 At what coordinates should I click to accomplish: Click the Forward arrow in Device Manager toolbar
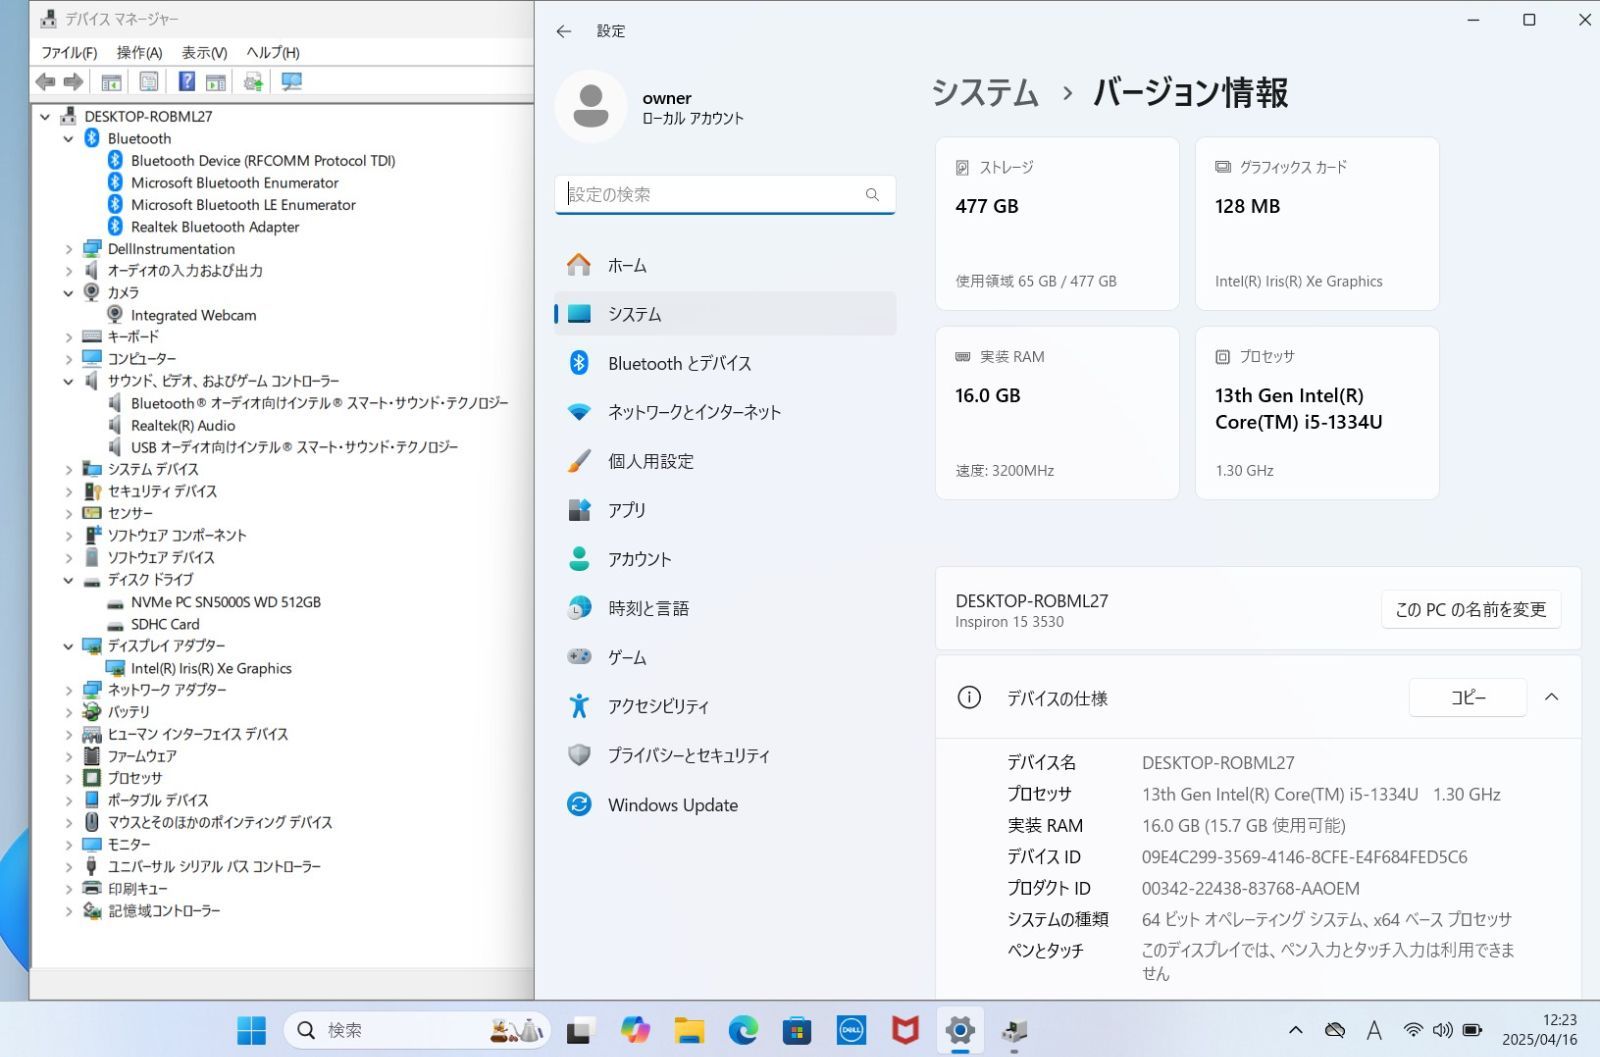(73, 82)
